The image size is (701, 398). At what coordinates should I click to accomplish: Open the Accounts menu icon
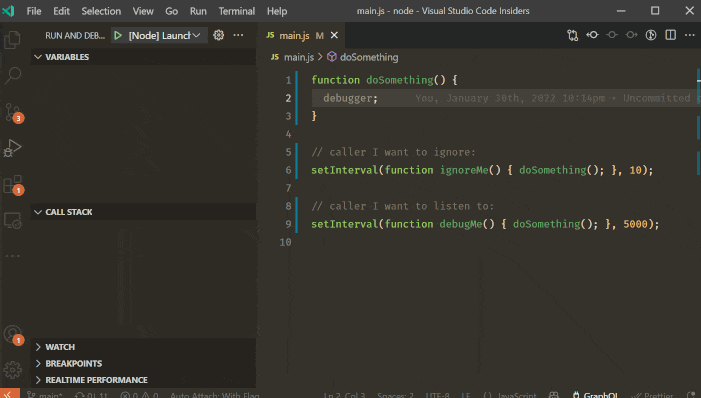13,334
